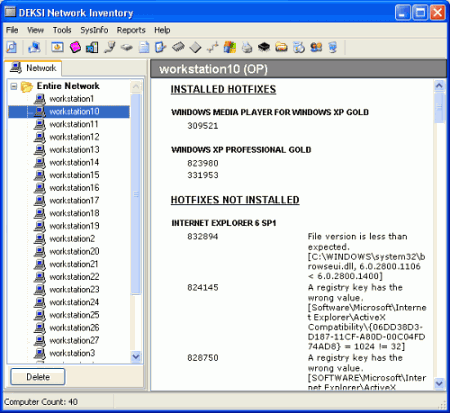
Task: Click the Windows flag toolbar icon
Action: point(230,47)
